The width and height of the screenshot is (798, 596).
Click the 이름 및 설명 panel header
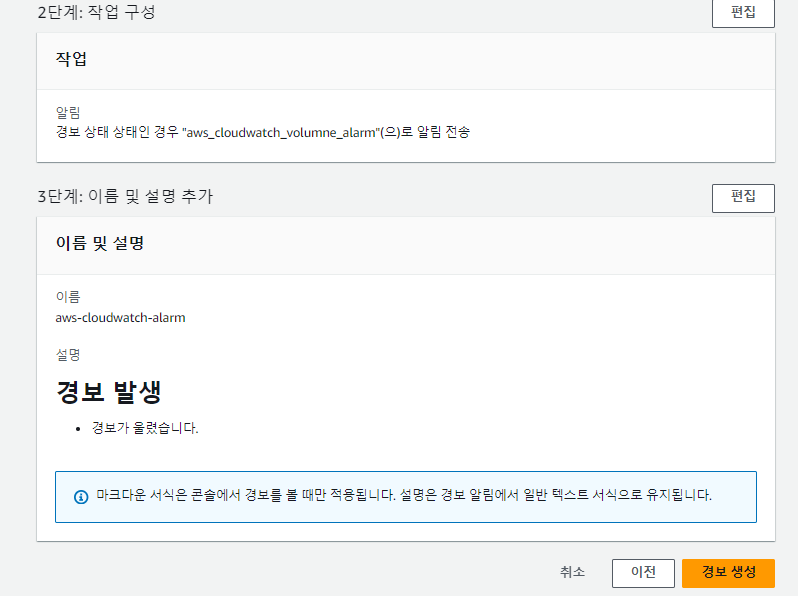coord(100,243)
